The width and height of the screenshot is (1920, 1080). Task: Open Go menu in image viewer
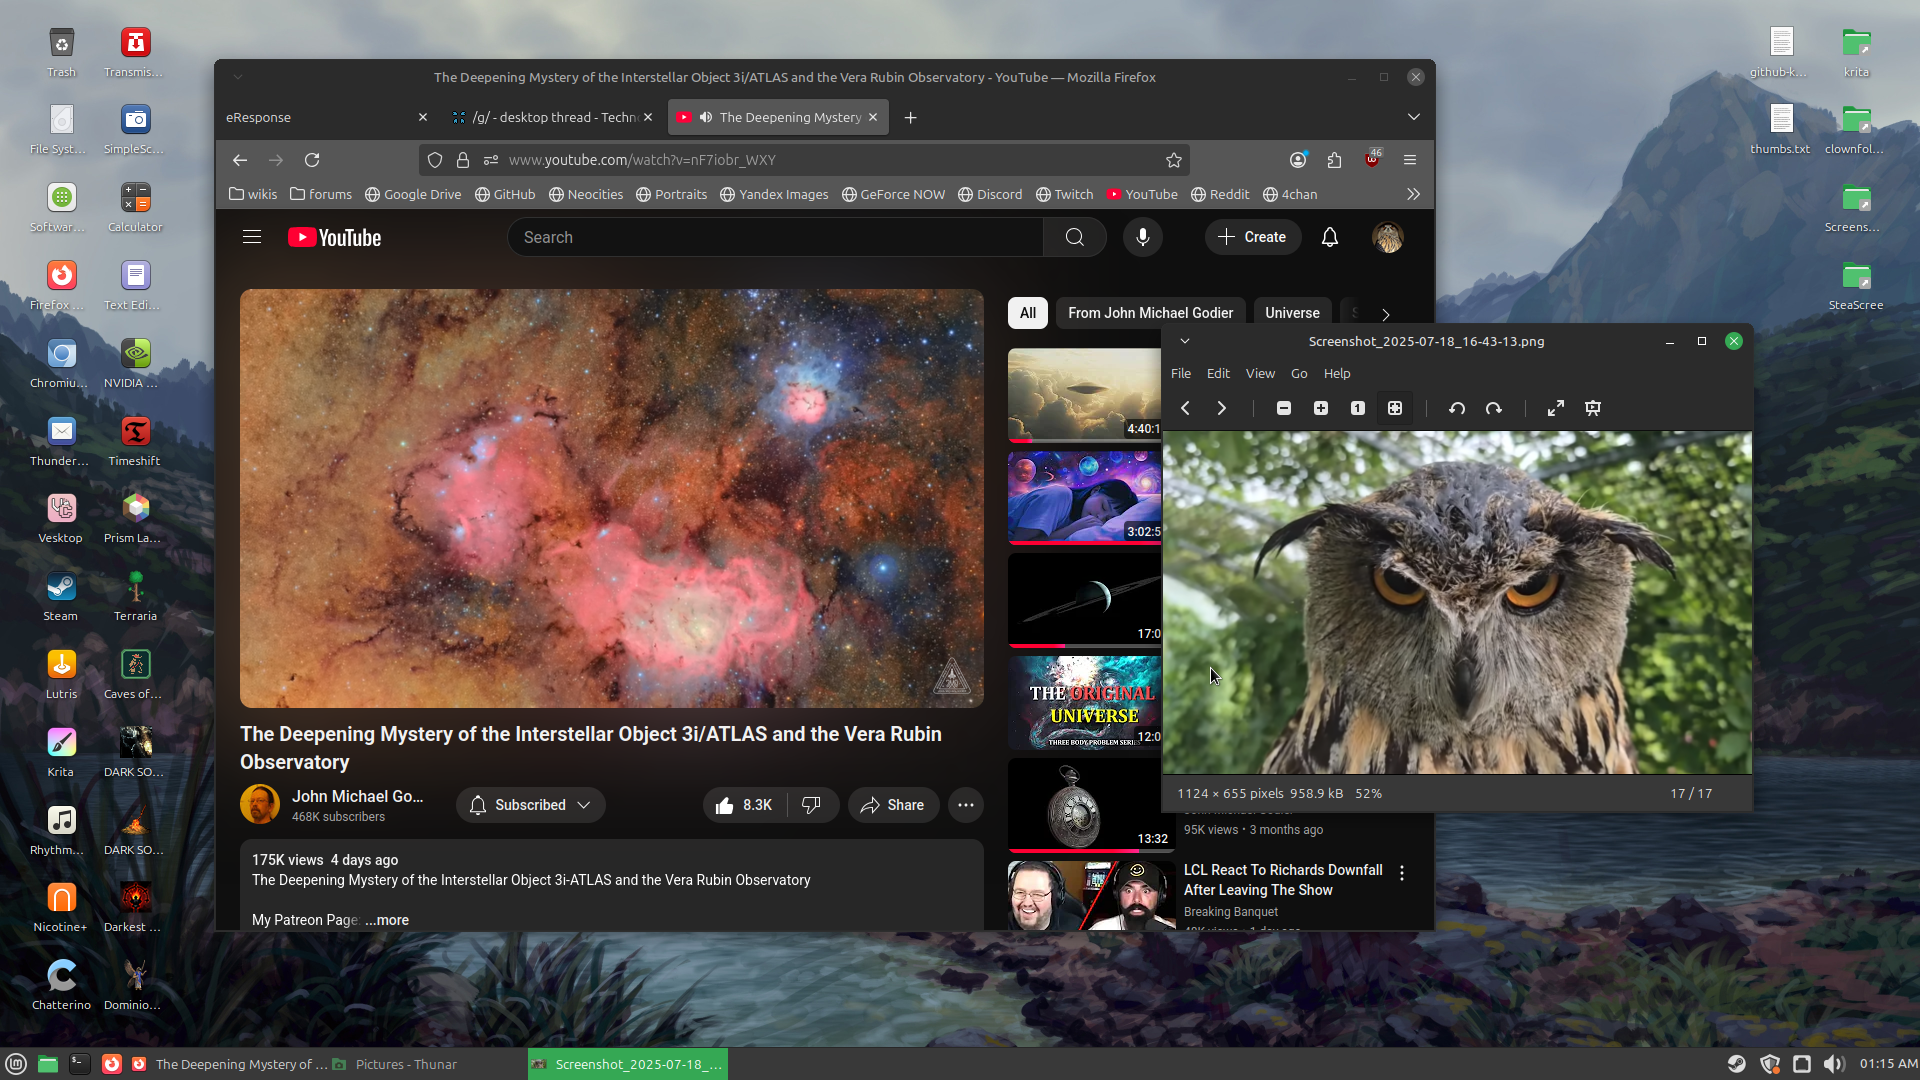pyautogui.click(x=1299, y=373)
